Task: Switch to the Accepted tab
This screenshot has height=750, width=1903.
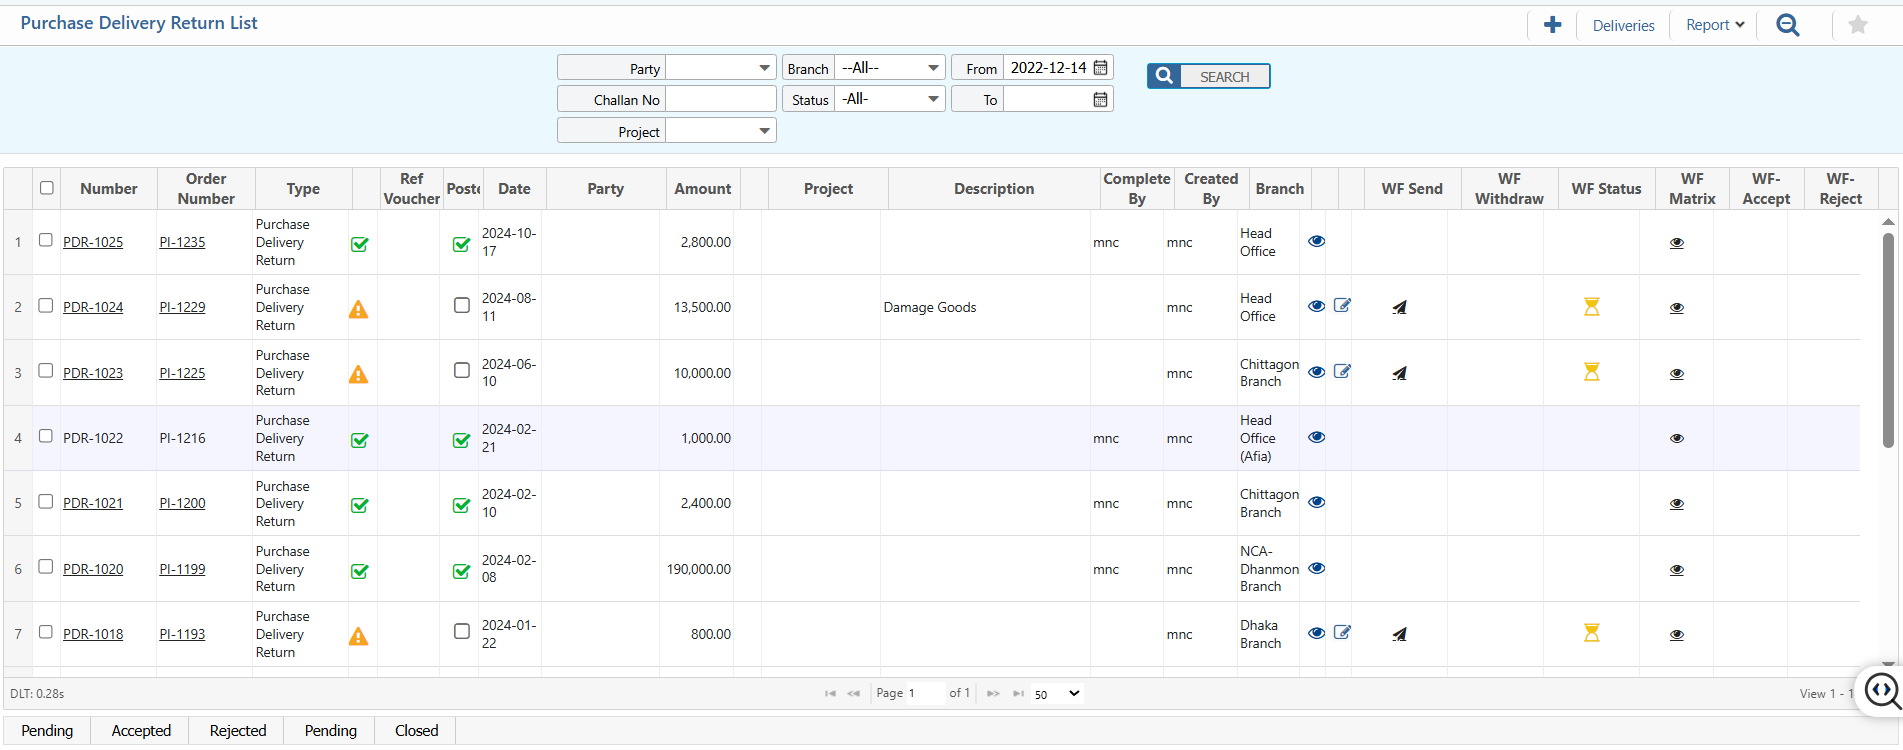Action: pyautogui.click(x=141, y=731)
